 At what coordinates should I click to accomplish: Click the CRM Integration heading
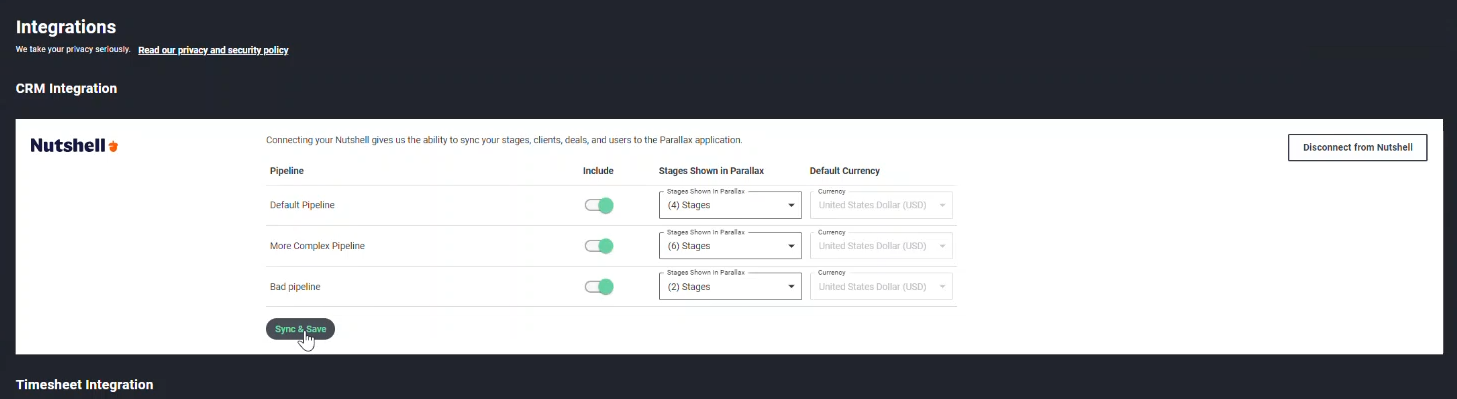(x=66, y=89)
